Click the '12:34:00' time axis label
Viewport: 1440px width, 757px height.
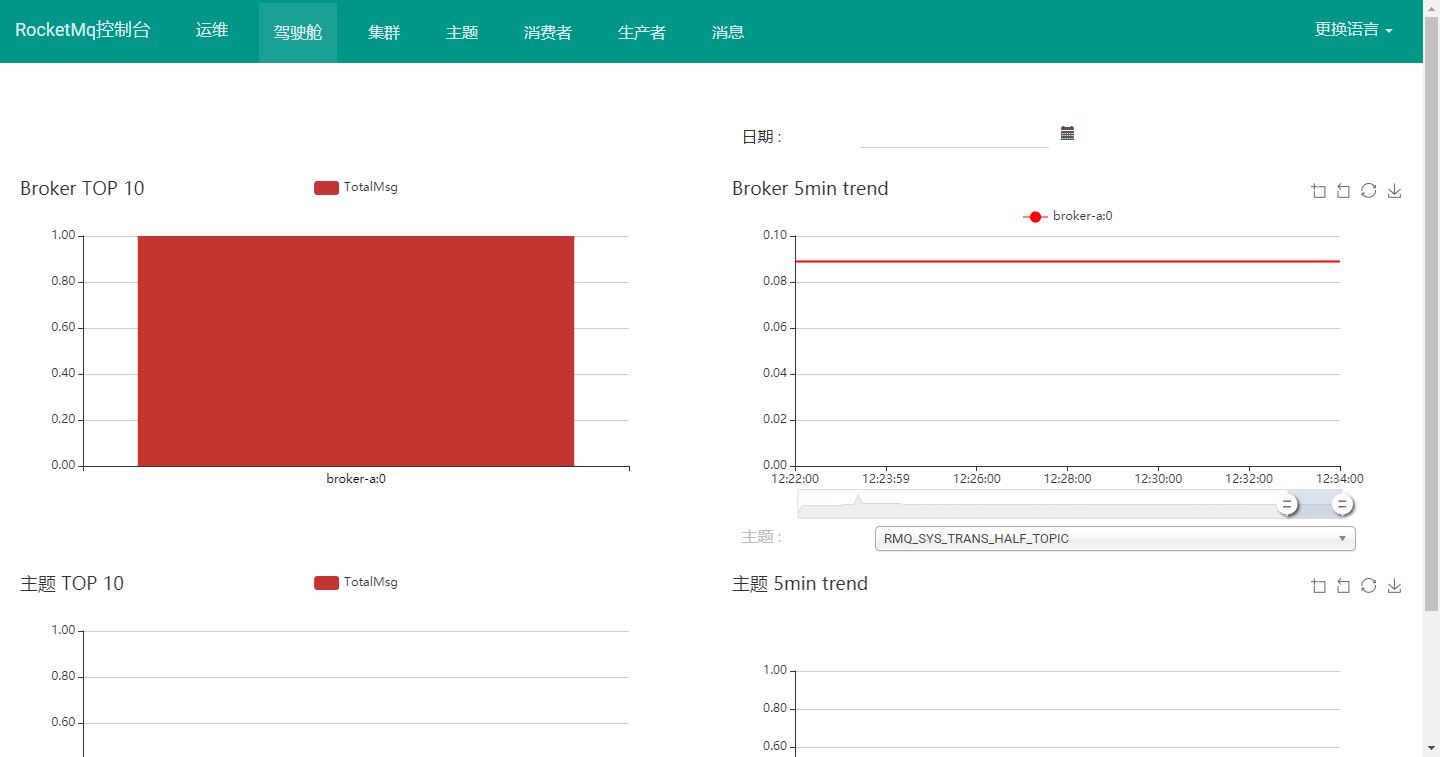[1340, 479]
